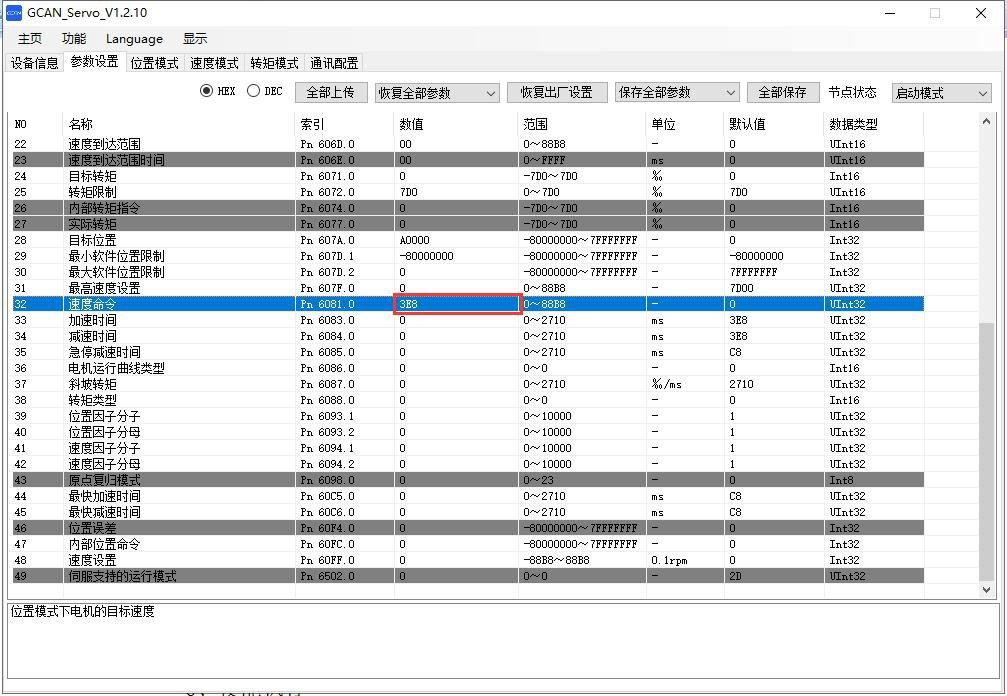This screenshot has width=1007, height=696.
Task: Open the 保存全部参数 dropdown
Action: tap(676, 93)
